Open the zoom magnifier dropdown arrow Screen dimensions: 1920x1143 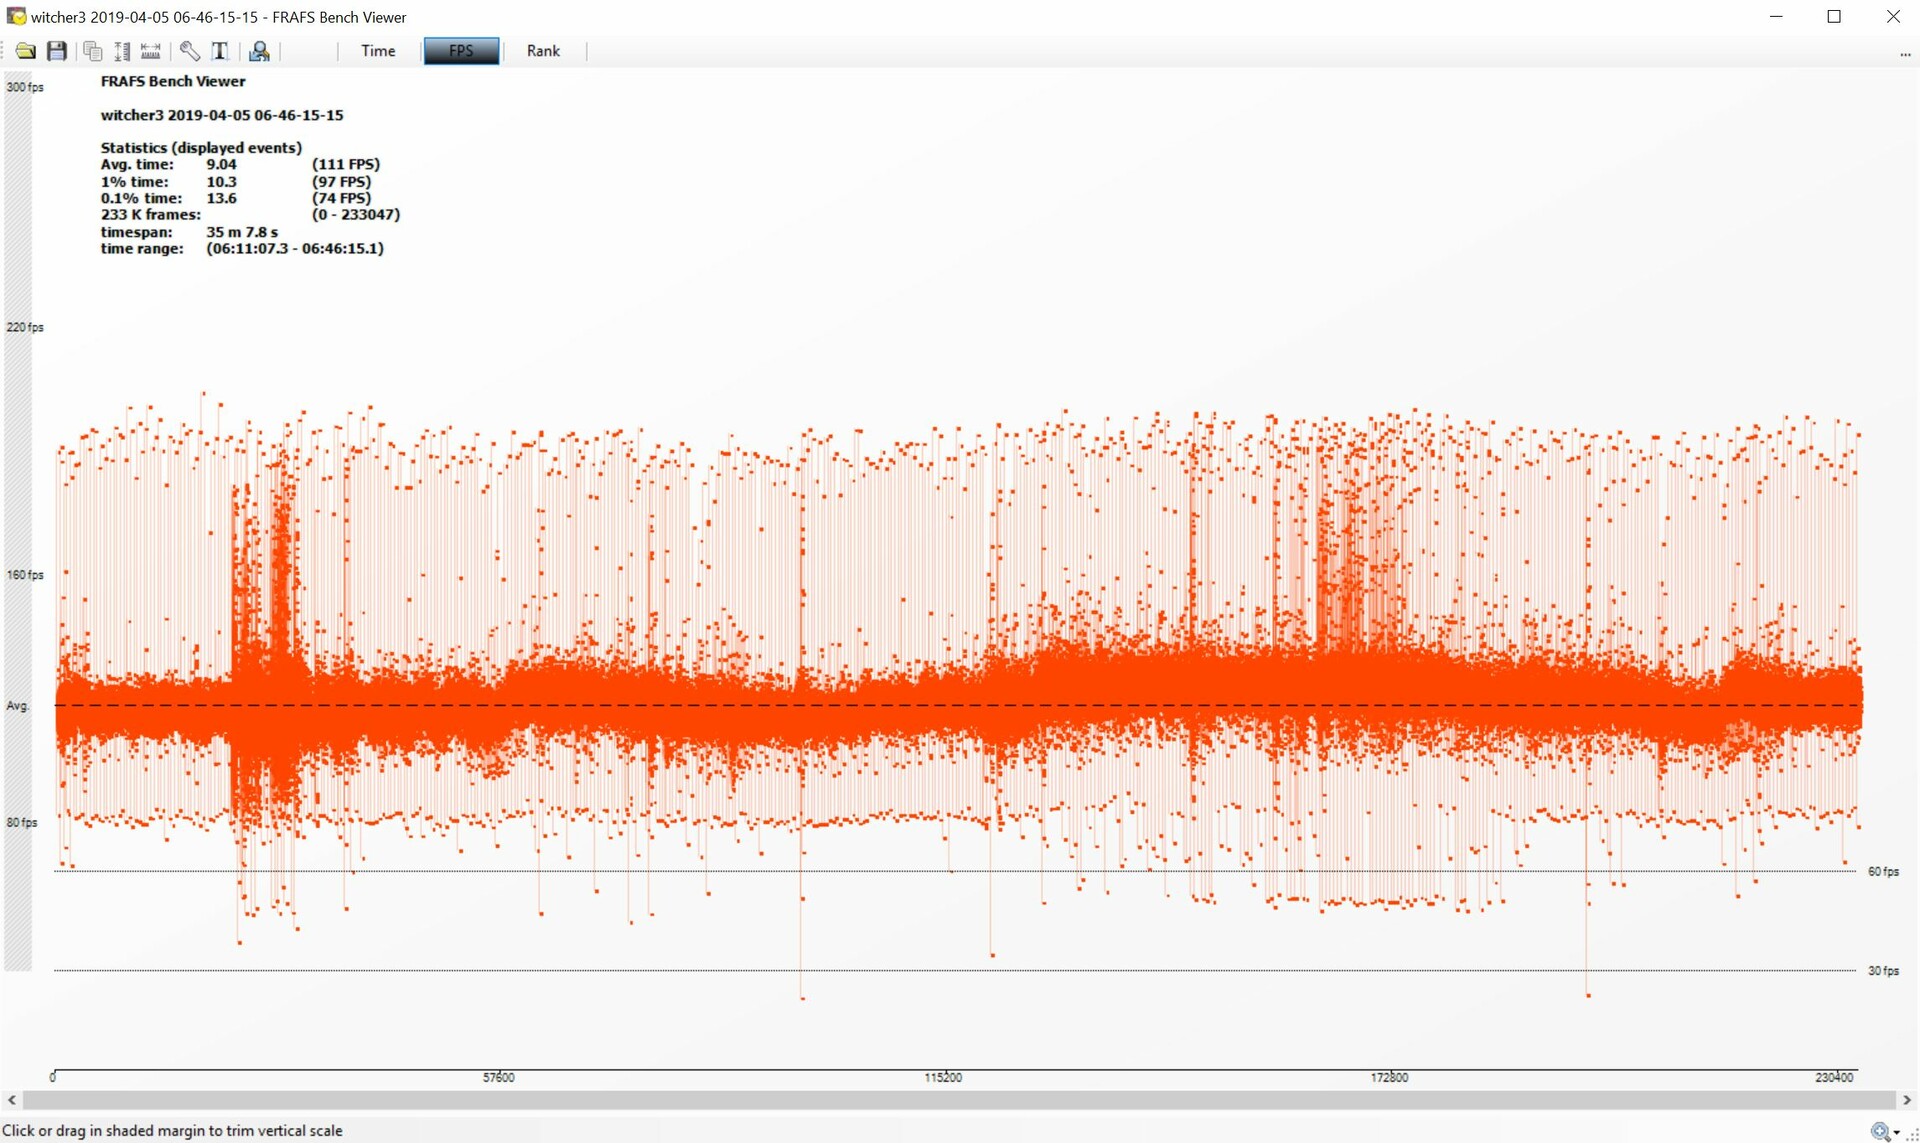(x=1897, y=1133)
